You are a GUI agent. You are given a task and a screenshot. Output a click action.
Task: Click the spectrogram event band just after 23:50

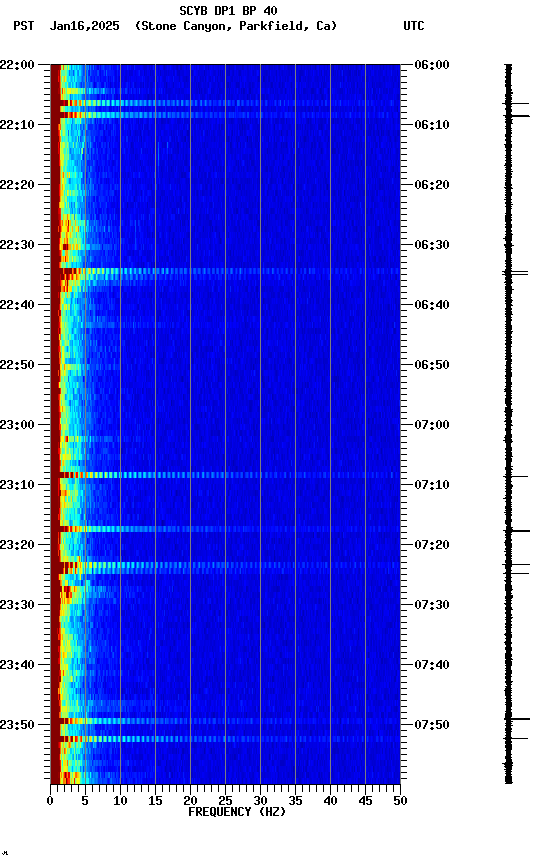point(225,739)
